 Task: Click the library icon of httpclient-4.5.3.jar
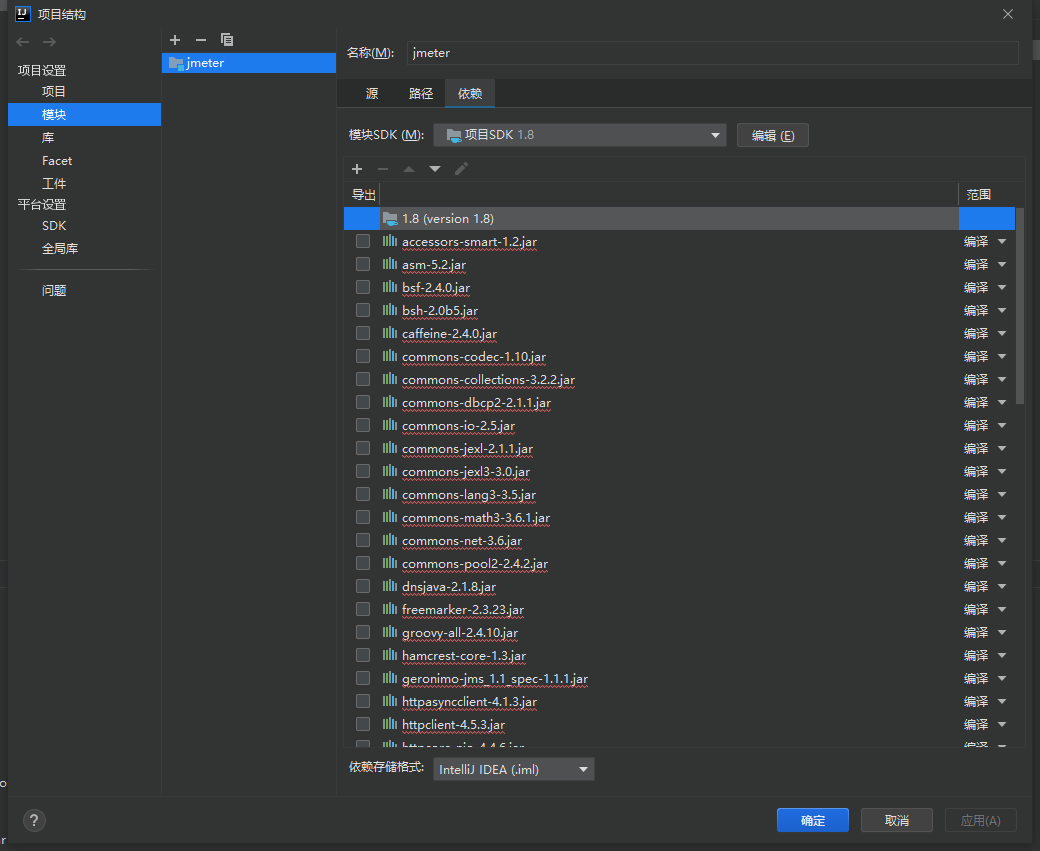pyautogui.click(x=390, y=724)
